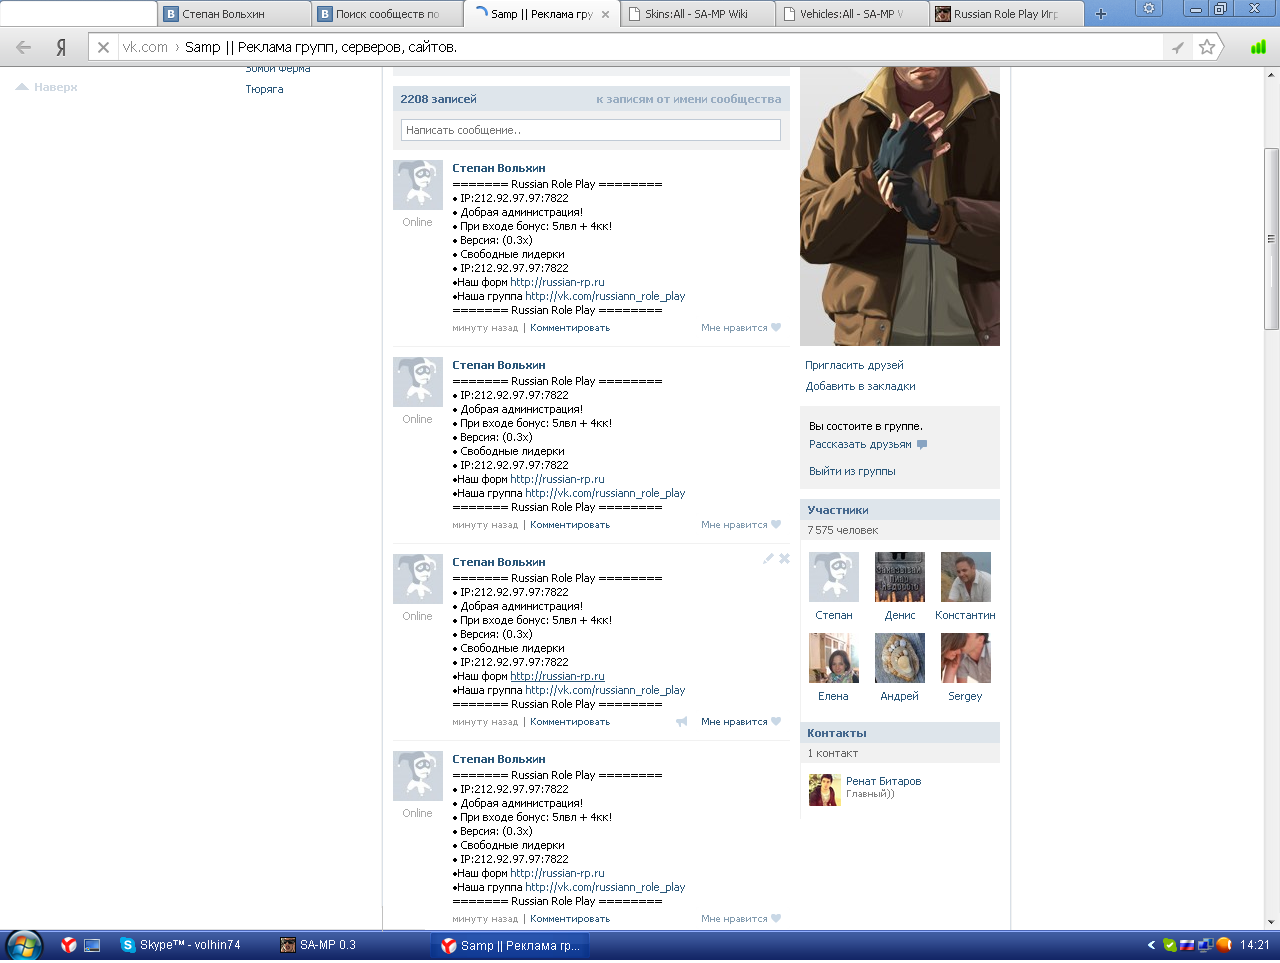Click 'Мне нравится' on post with edit icons

pos(740,721)
